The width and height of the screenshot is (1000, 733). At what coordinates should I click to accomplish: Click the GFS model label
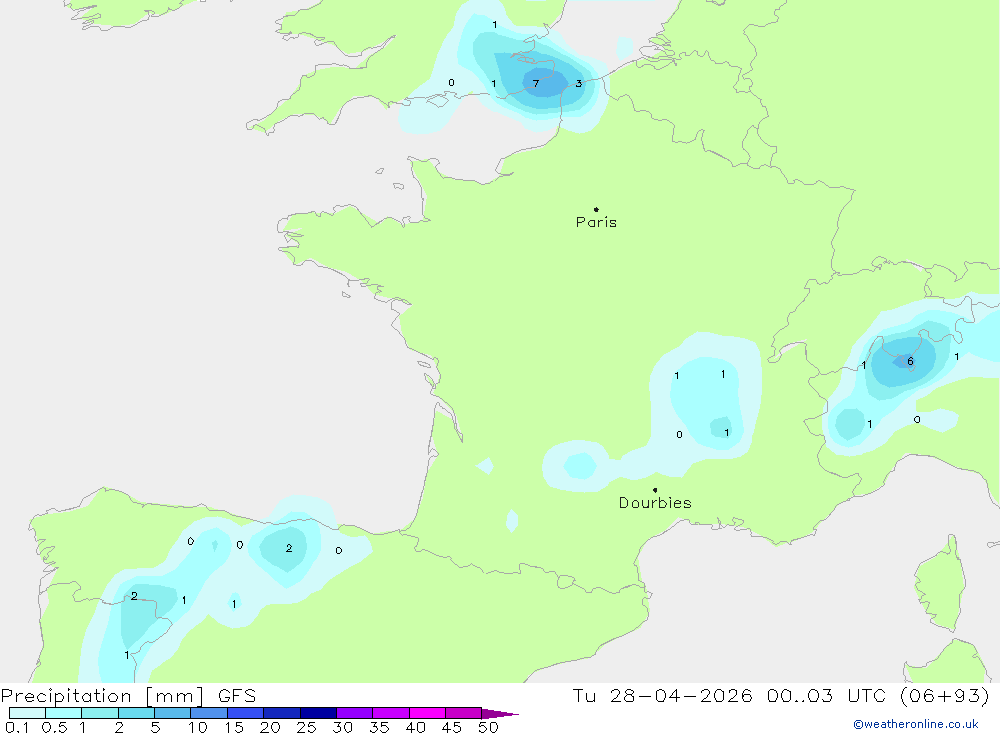(x=237, y=696)
